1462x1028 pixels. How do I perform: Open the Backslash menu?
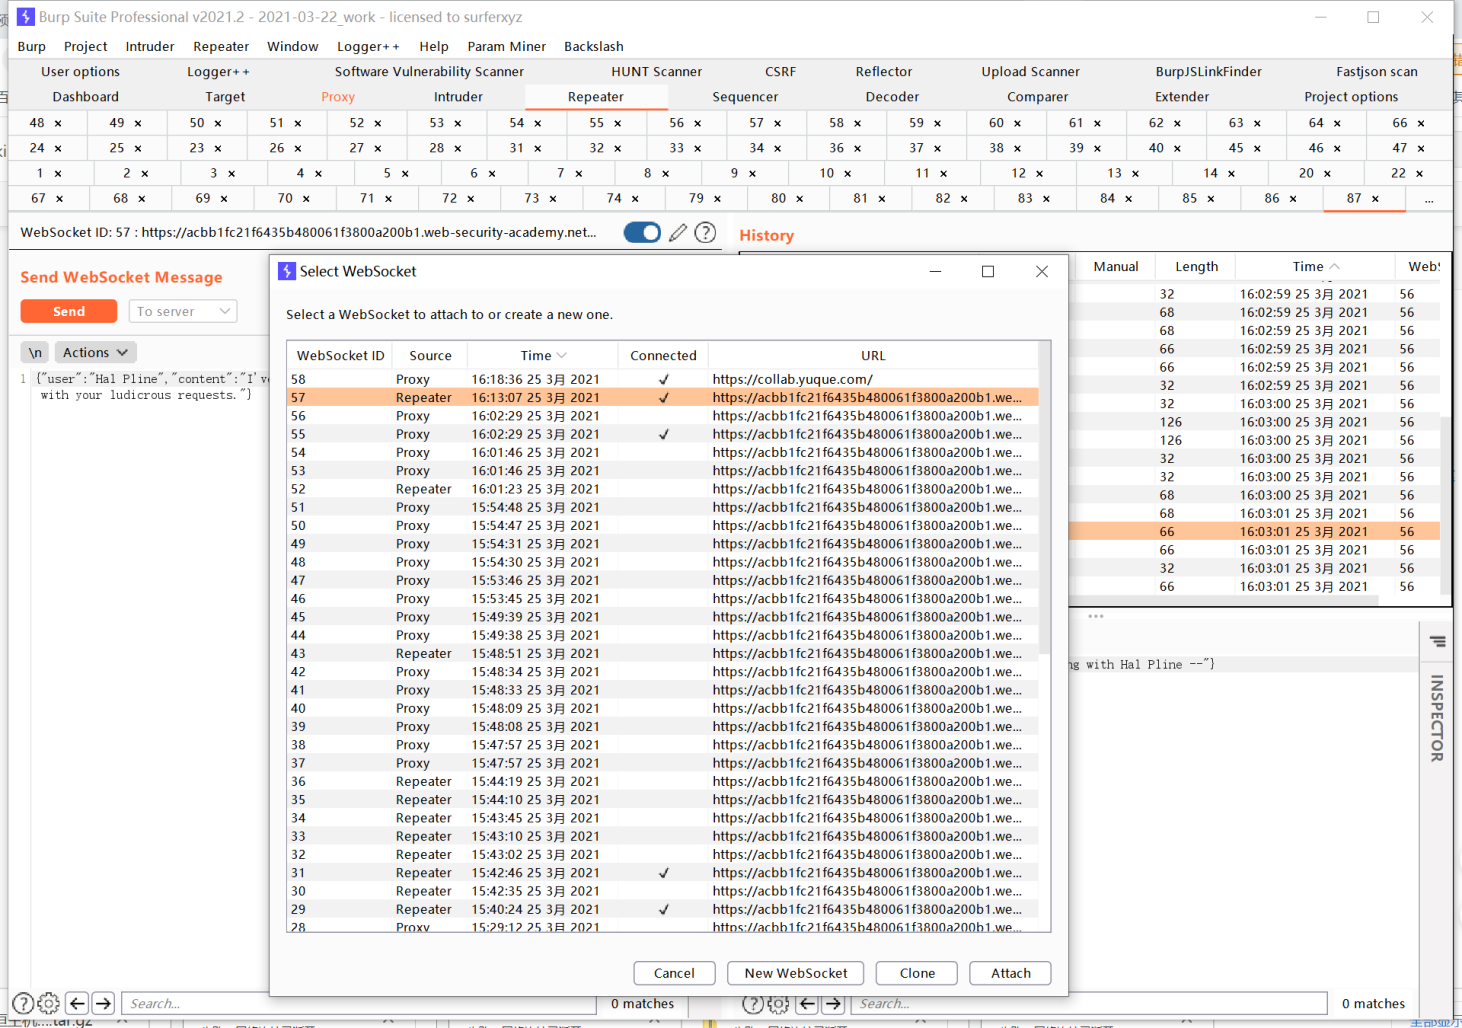tap(593, 46)
